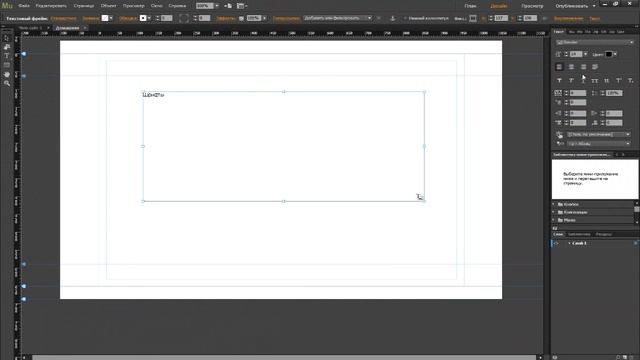The image size is (640, 360).
Task: Open the Страница menu
Action: click(84, 6)
